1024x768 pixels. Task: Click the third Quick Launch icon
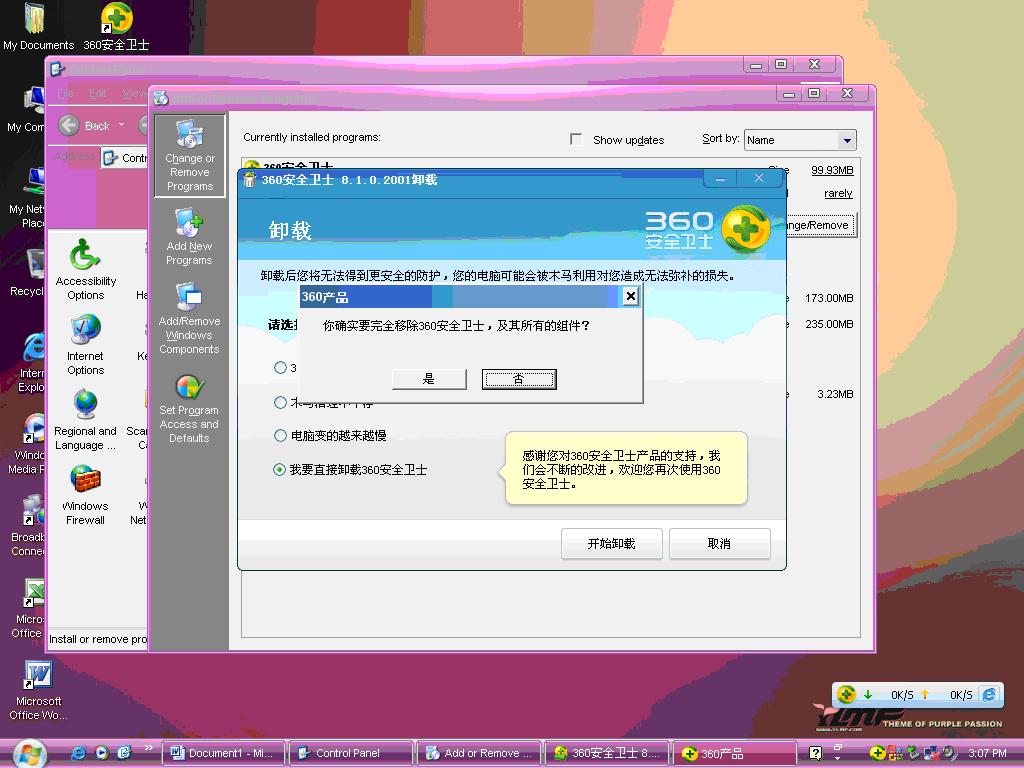[124, 753]
